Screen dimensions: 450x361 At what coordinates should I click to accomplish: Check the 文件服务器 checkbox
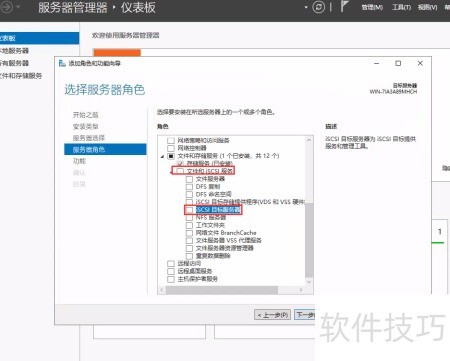(x=189, y=179)
